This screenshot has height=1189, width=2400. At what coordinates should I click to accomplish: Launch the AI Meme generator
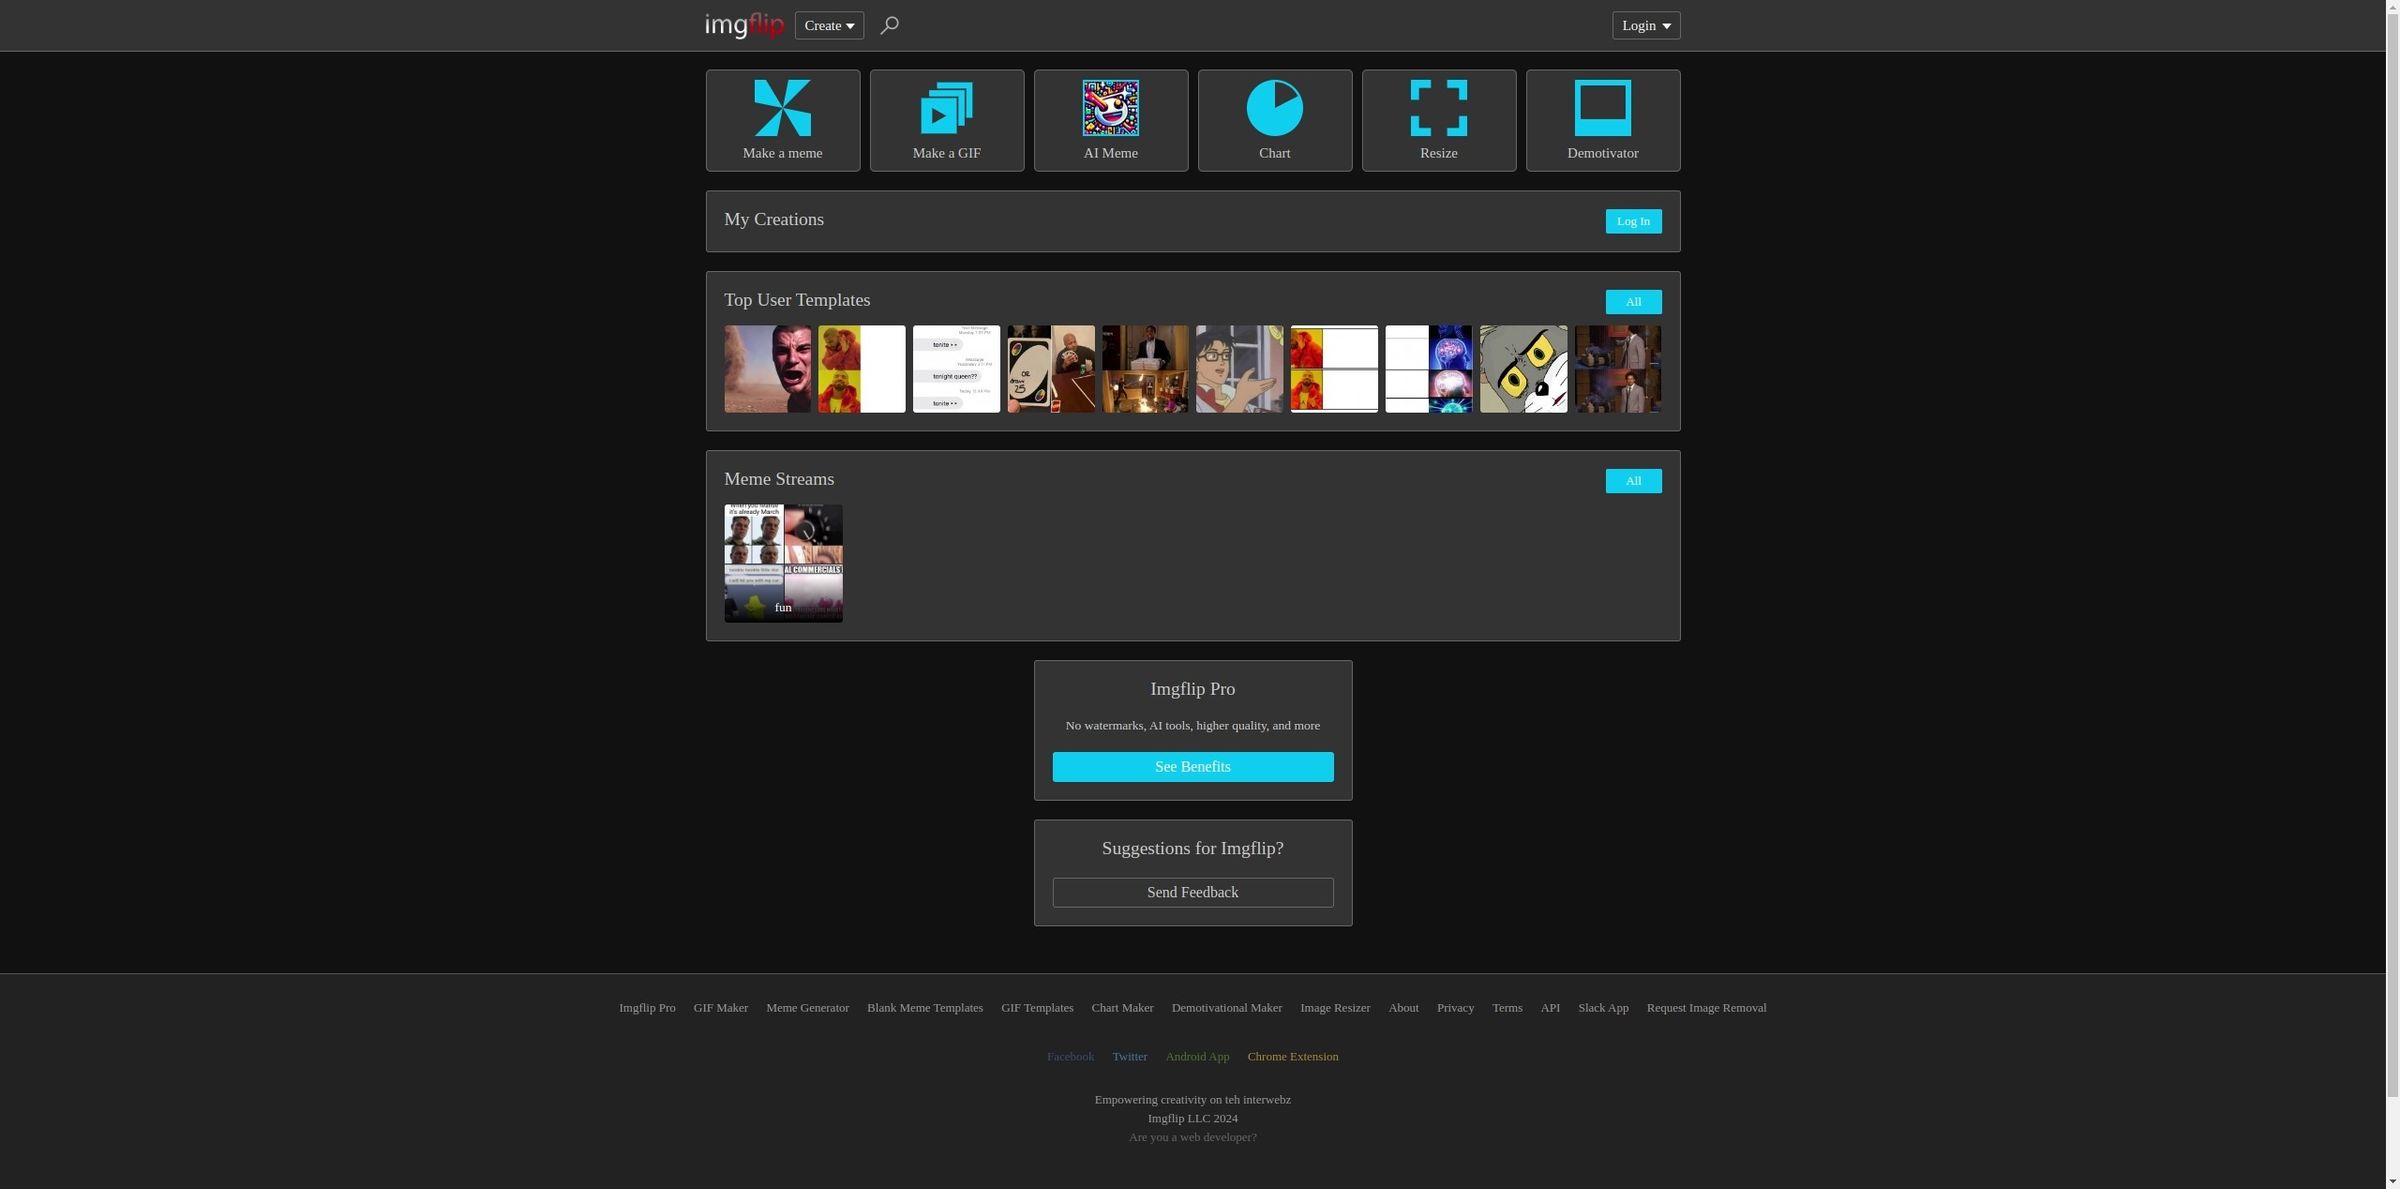click(1110, 120)
